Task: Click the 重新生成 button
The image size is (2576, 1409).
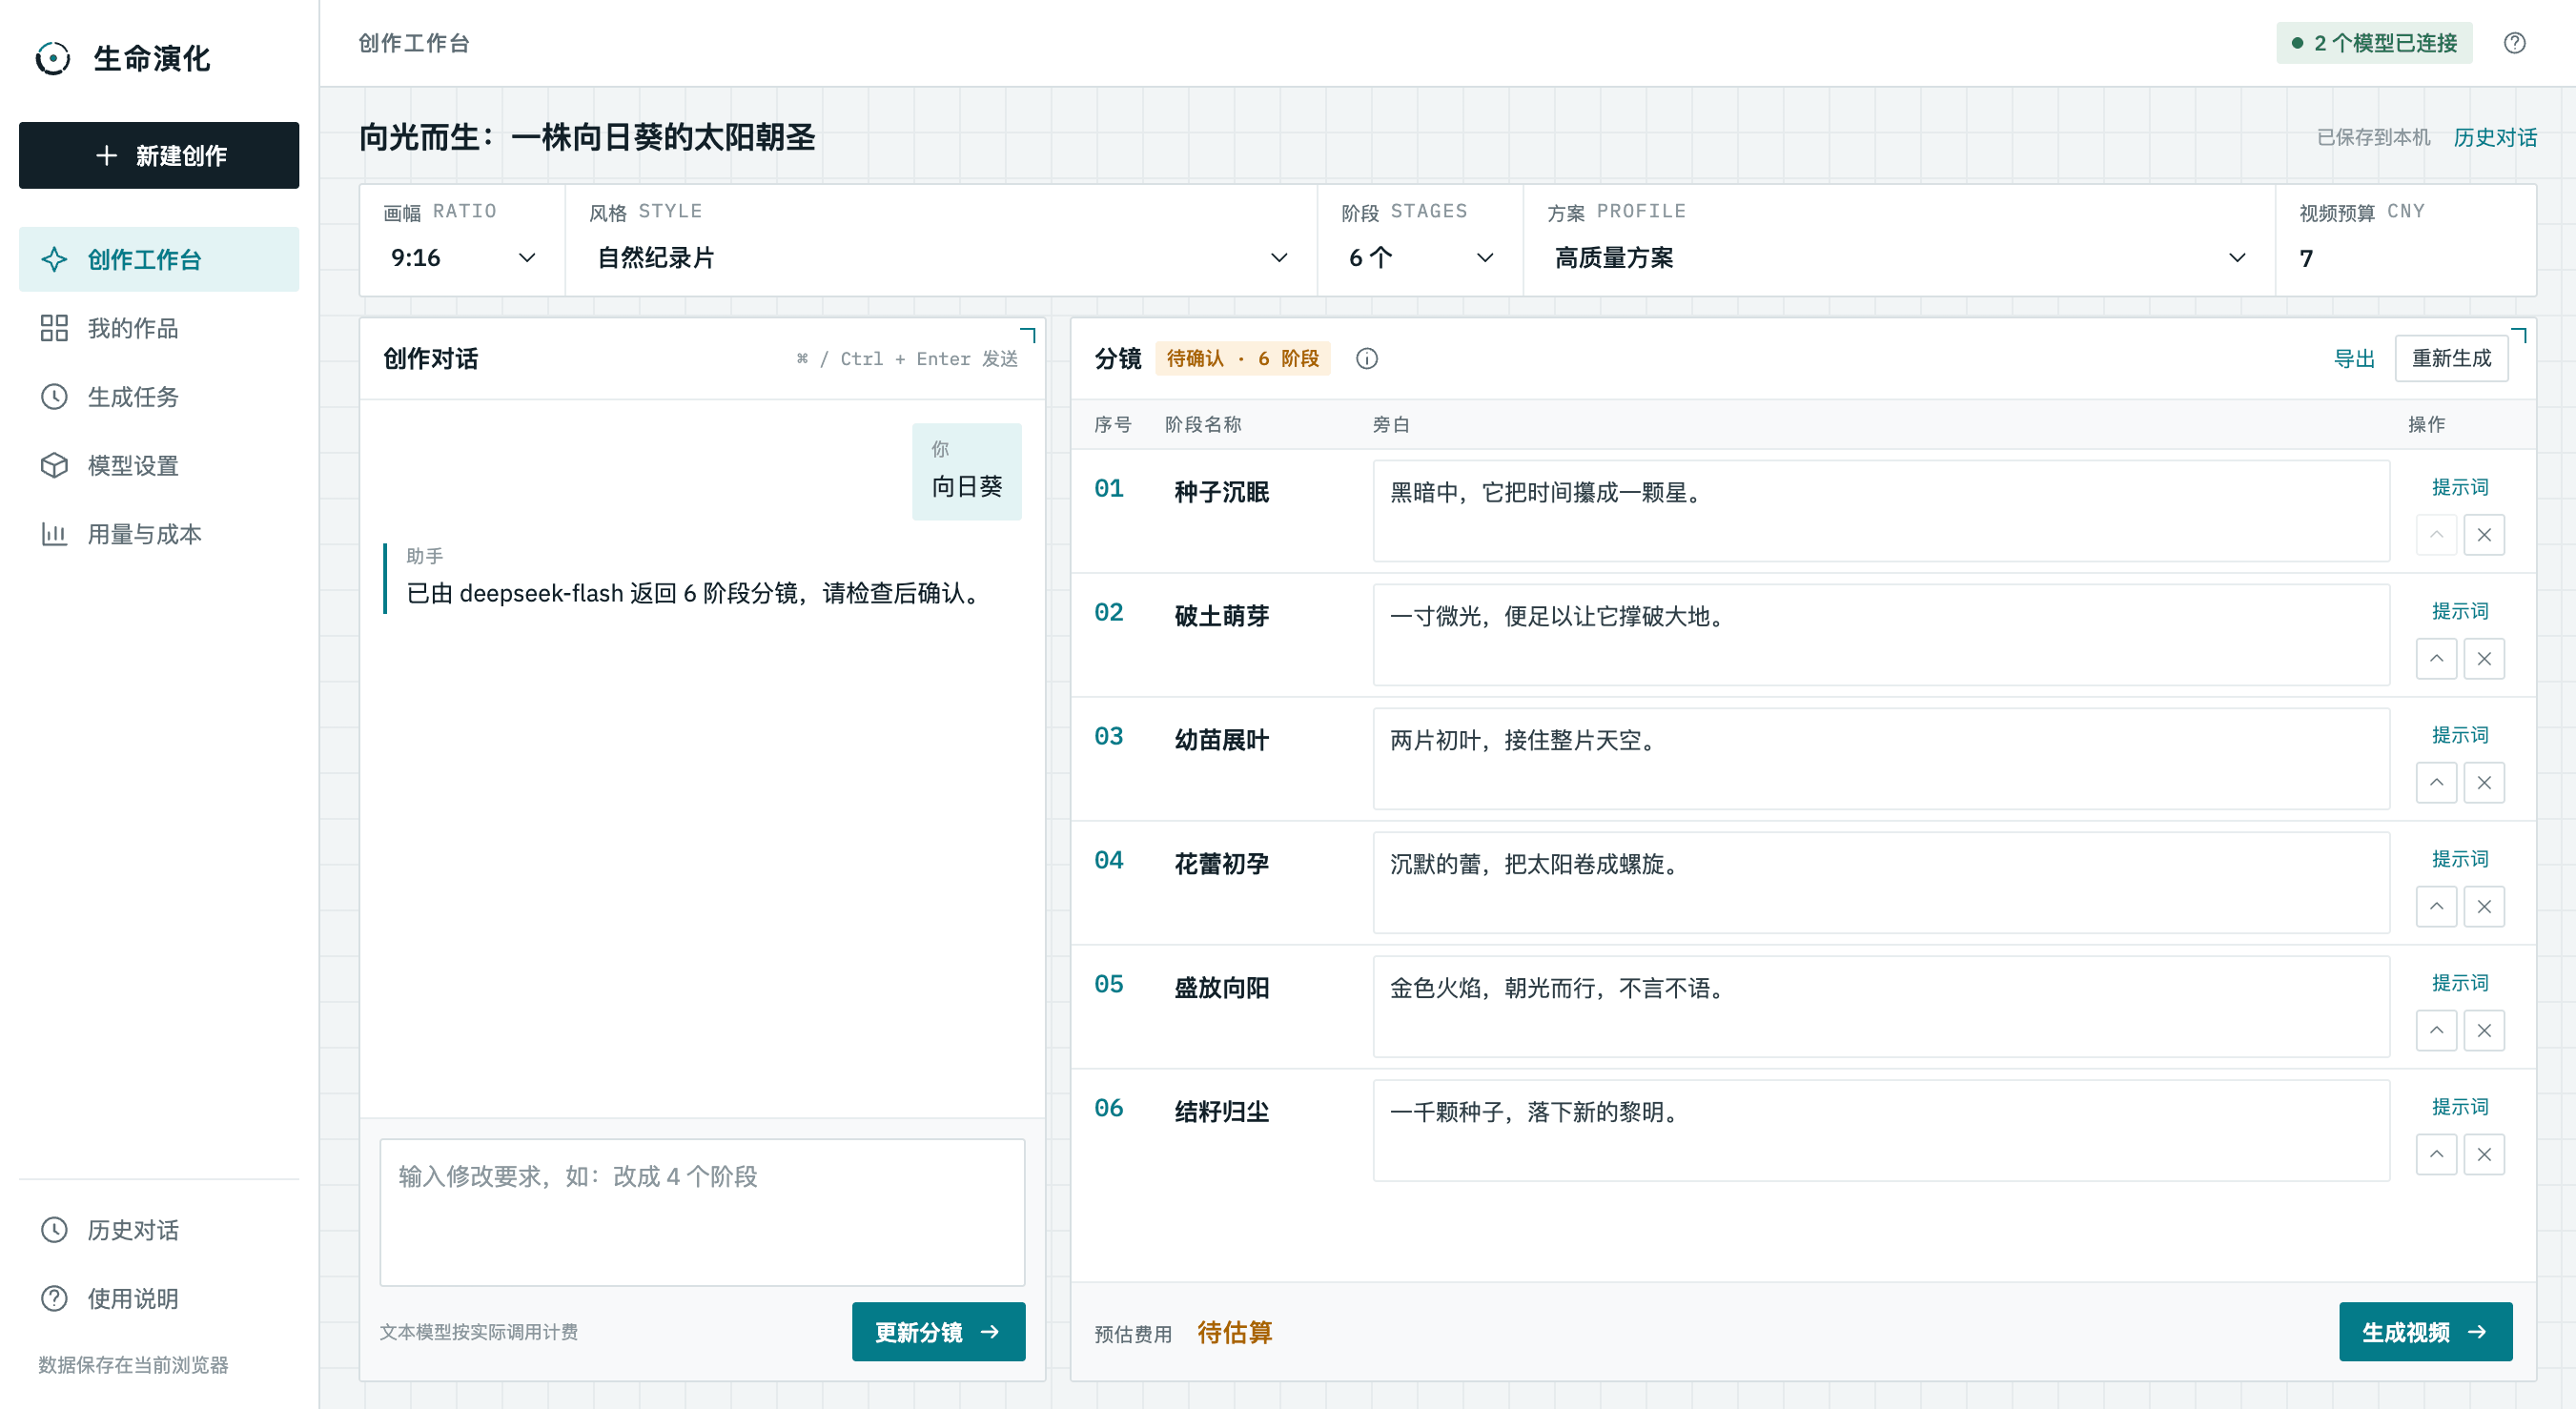Action: (x=2451, y=358)
